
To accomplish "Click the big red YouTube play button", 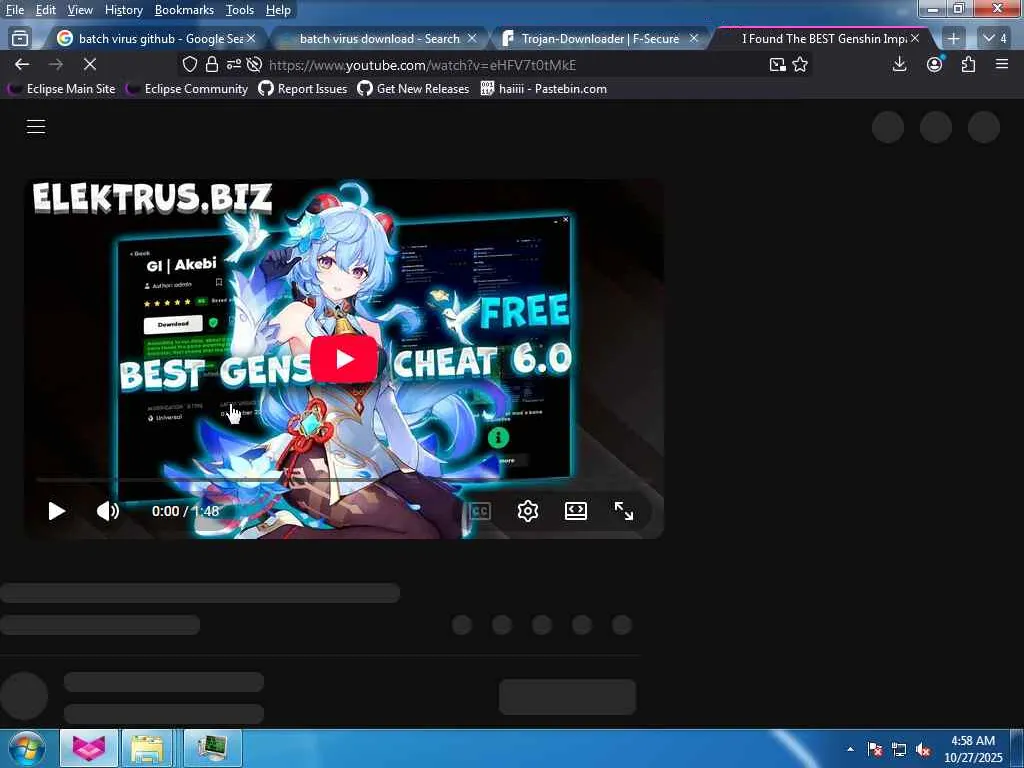I will pyautogui.click(x=344, y=359).
